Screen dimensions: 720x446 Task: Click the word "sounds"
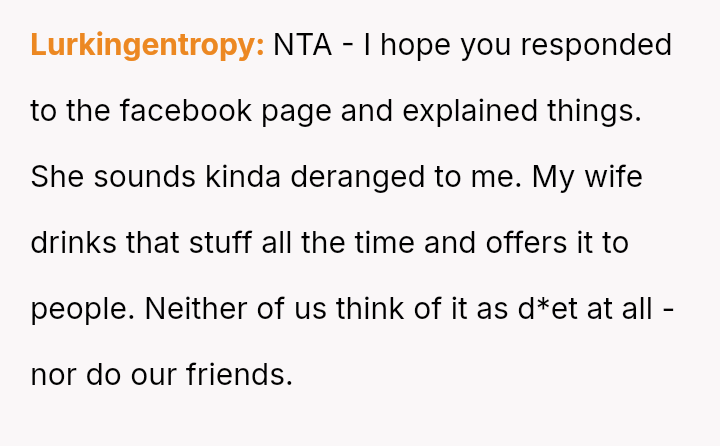pyautogui.click(x=148, y=177)
